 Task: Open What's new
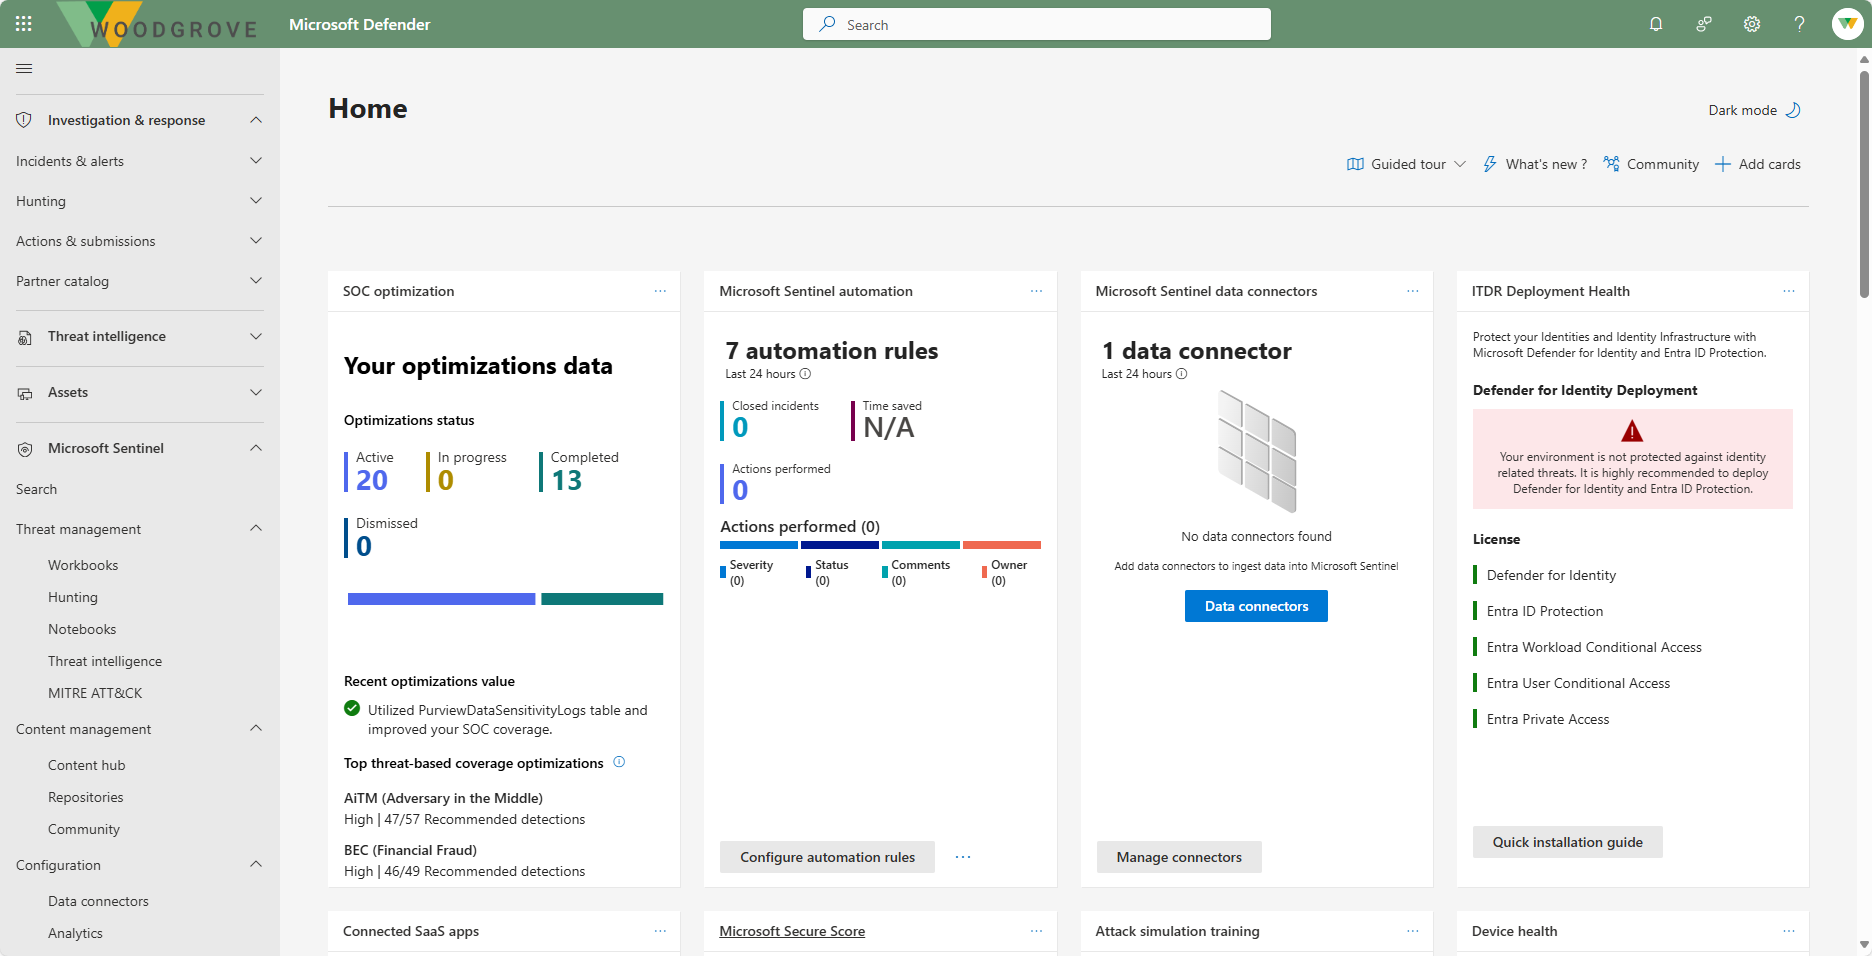tap(1535, 164)
